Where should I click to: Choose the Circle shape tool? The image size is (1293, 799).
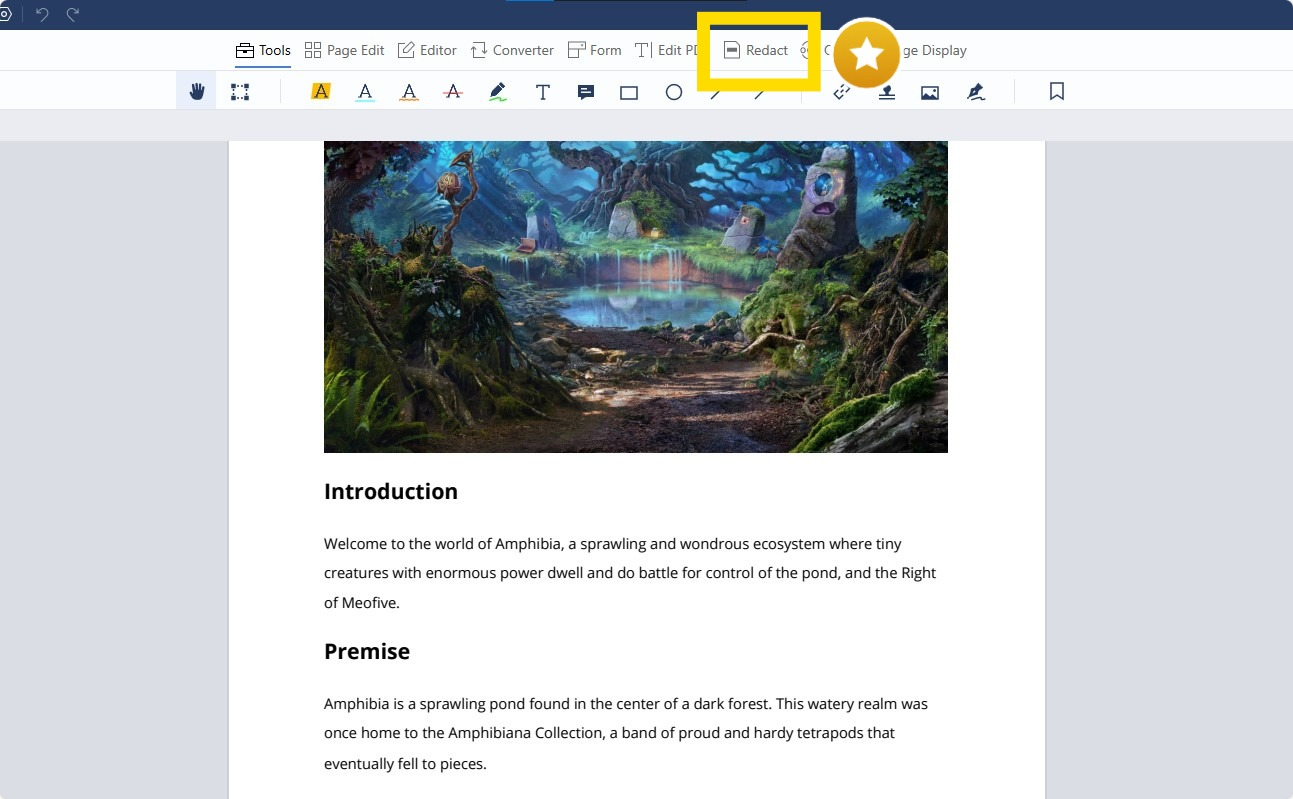674,92
